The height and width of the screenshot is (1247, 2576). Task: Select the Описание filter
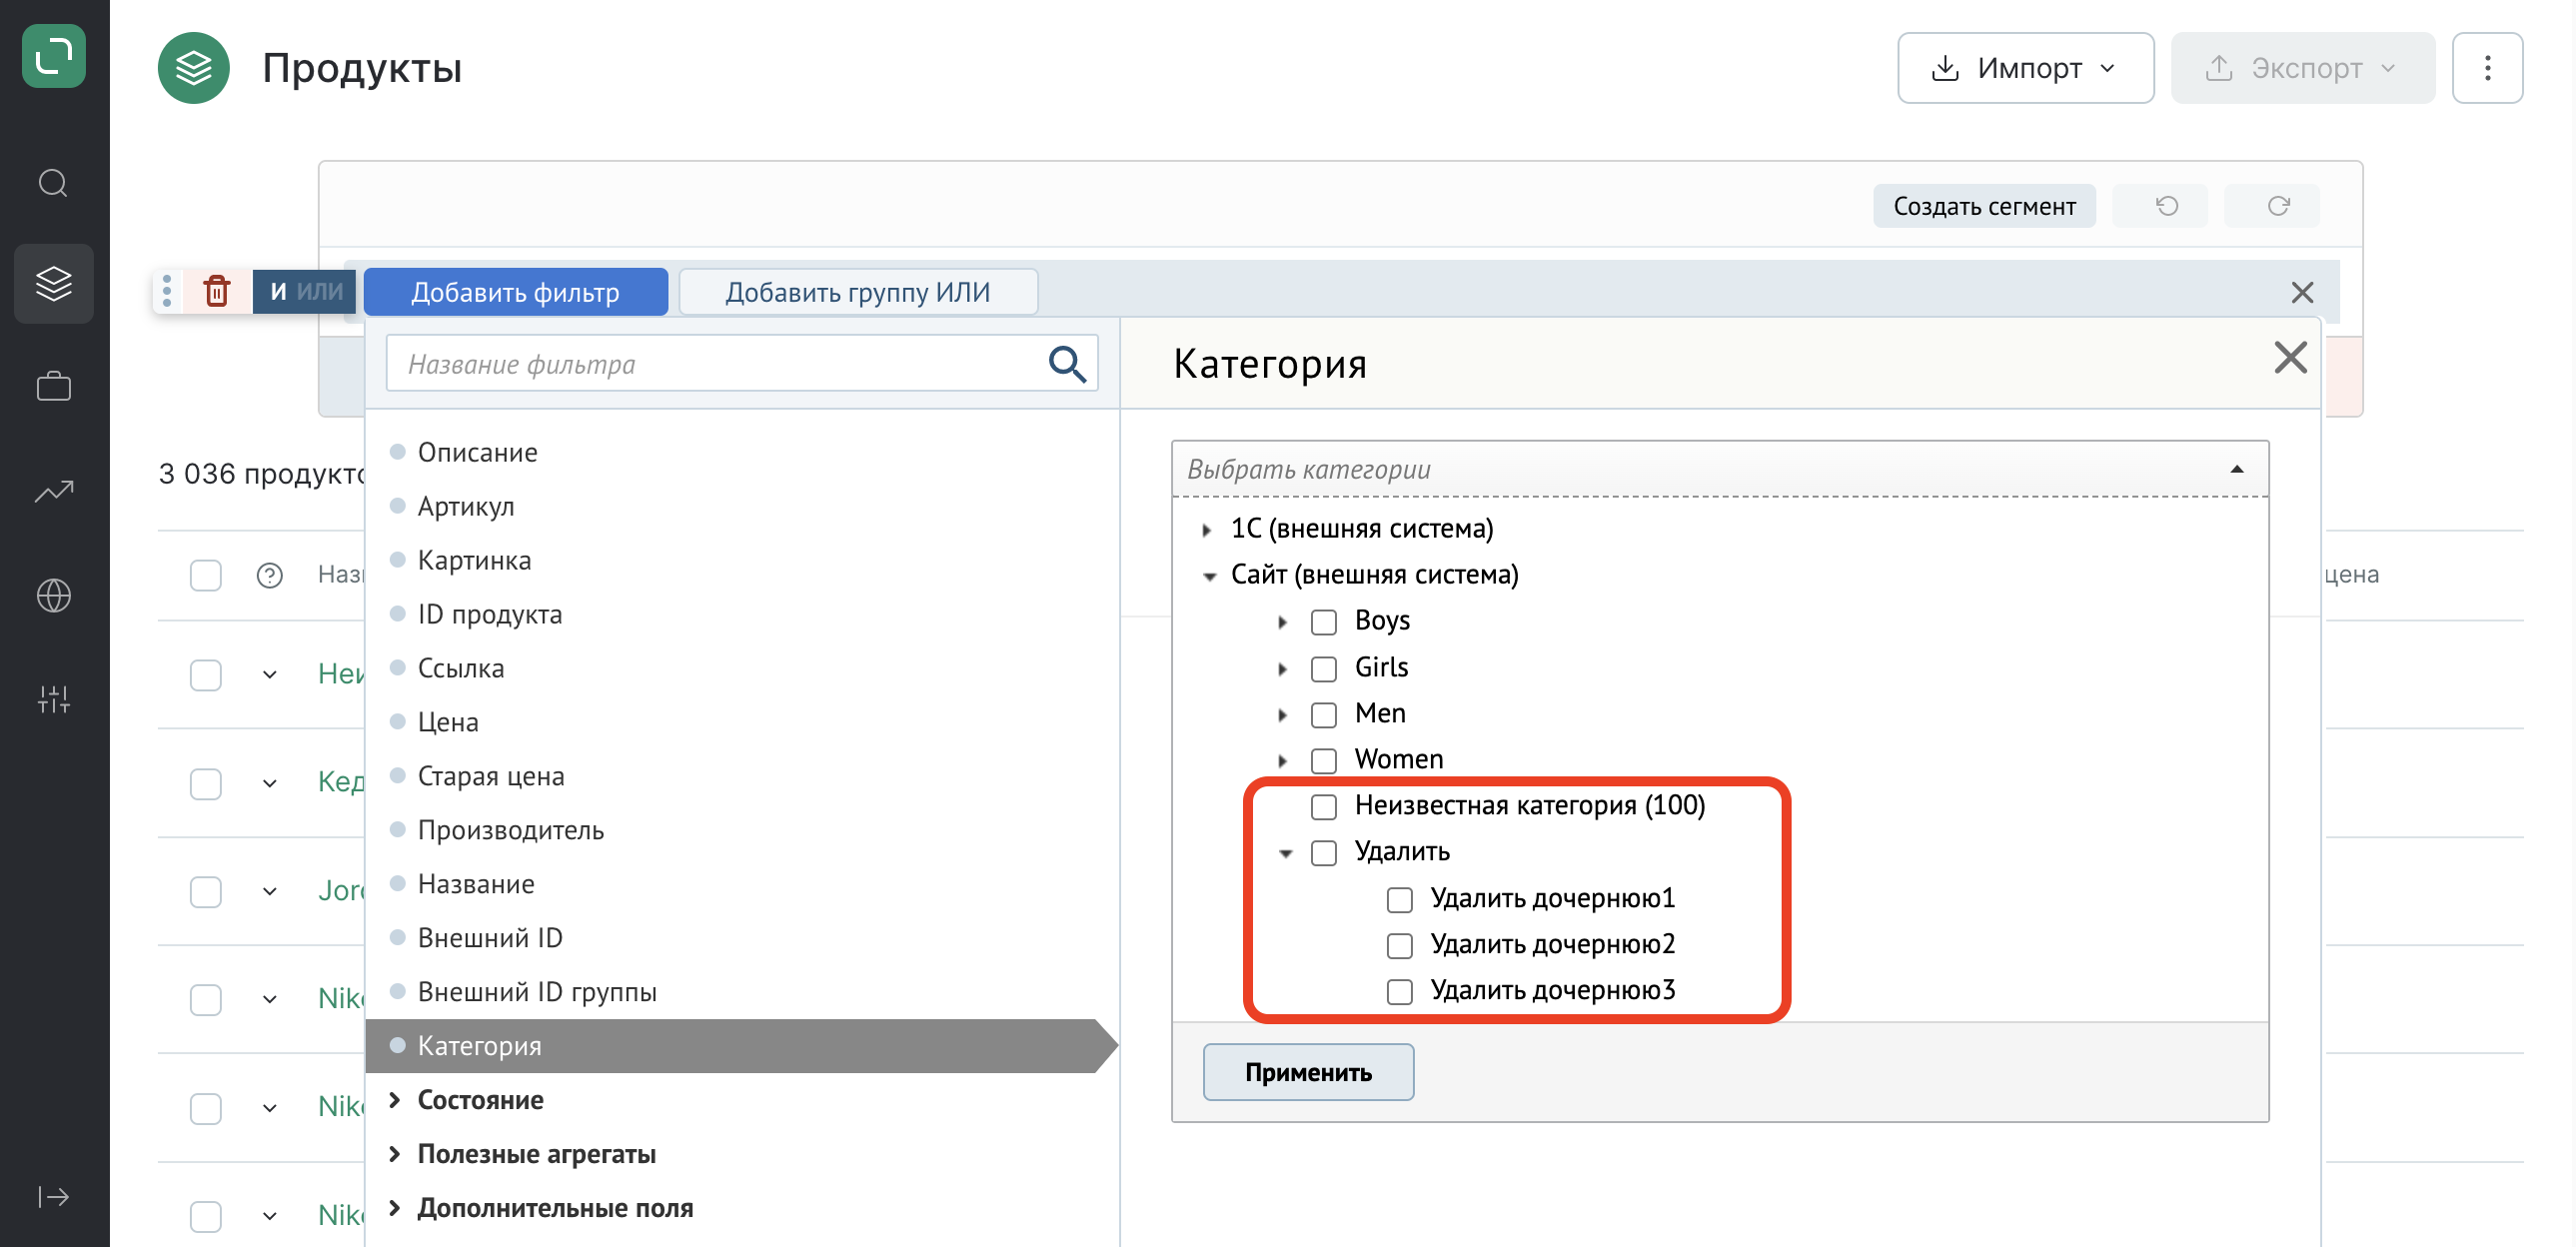[477, 452]
